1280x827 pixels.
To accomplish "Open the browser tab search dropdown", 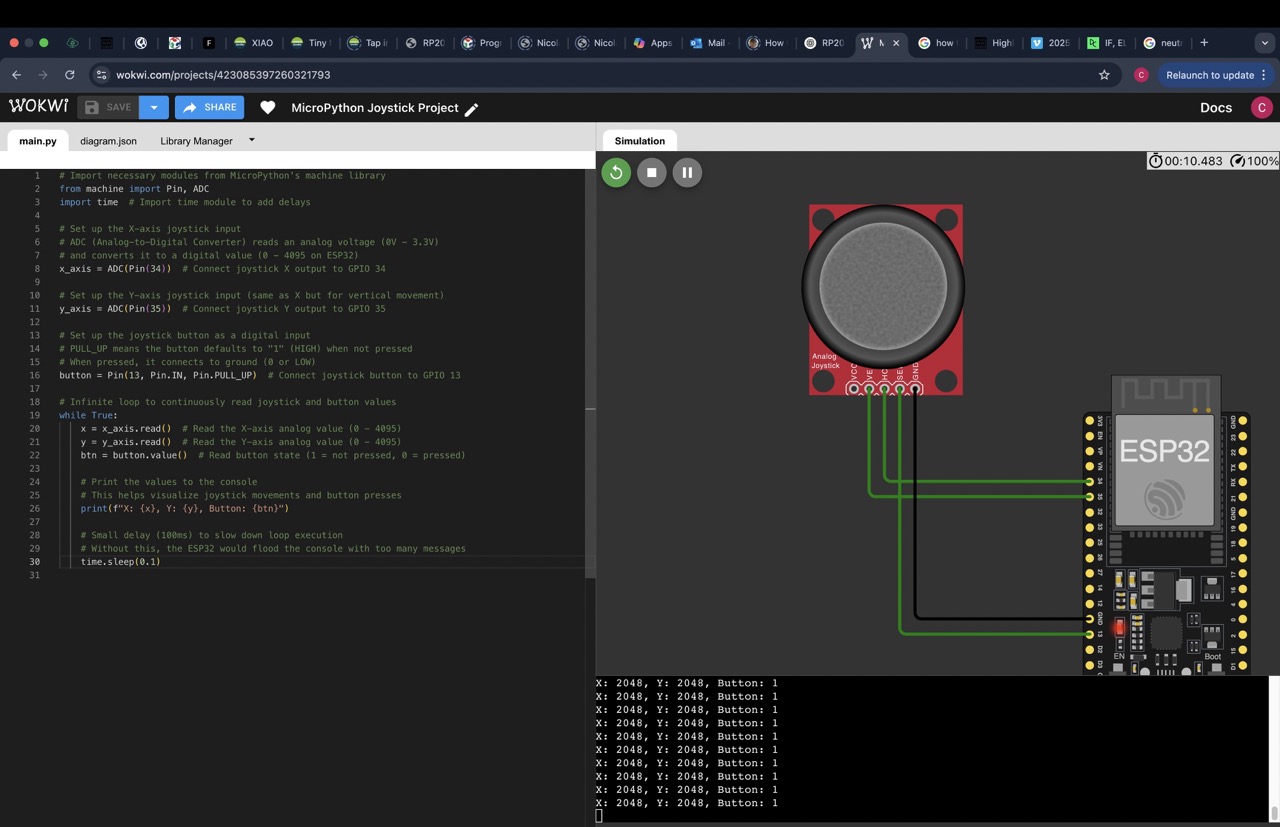I will 1264,43.
